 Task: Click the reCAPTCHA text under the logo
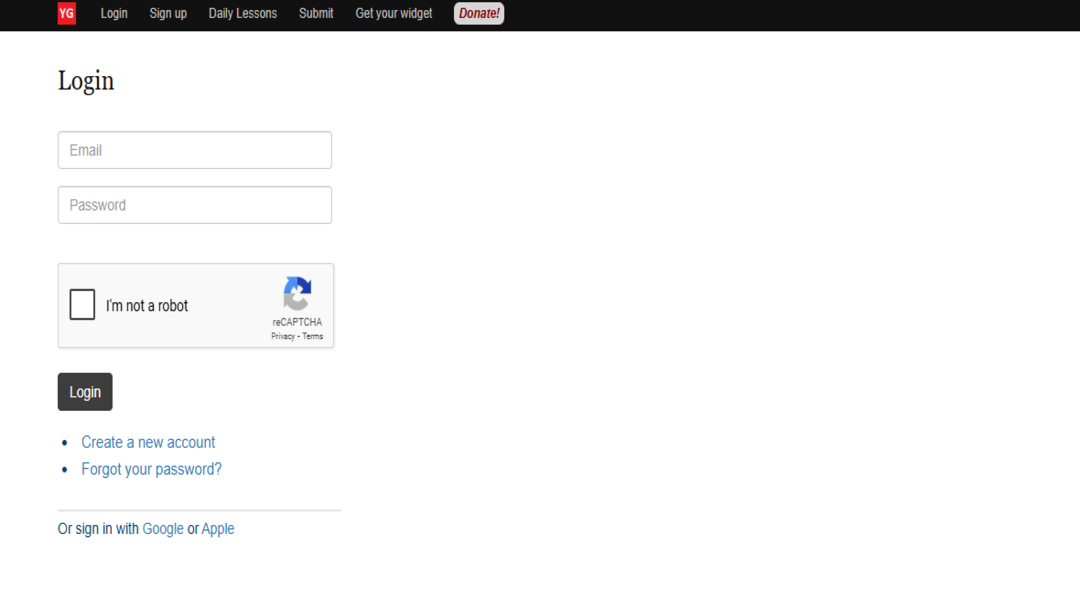point(297,322)
